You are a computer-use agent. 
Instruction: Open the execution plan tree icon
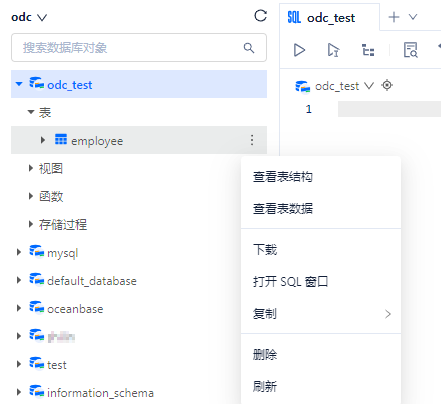368,50
